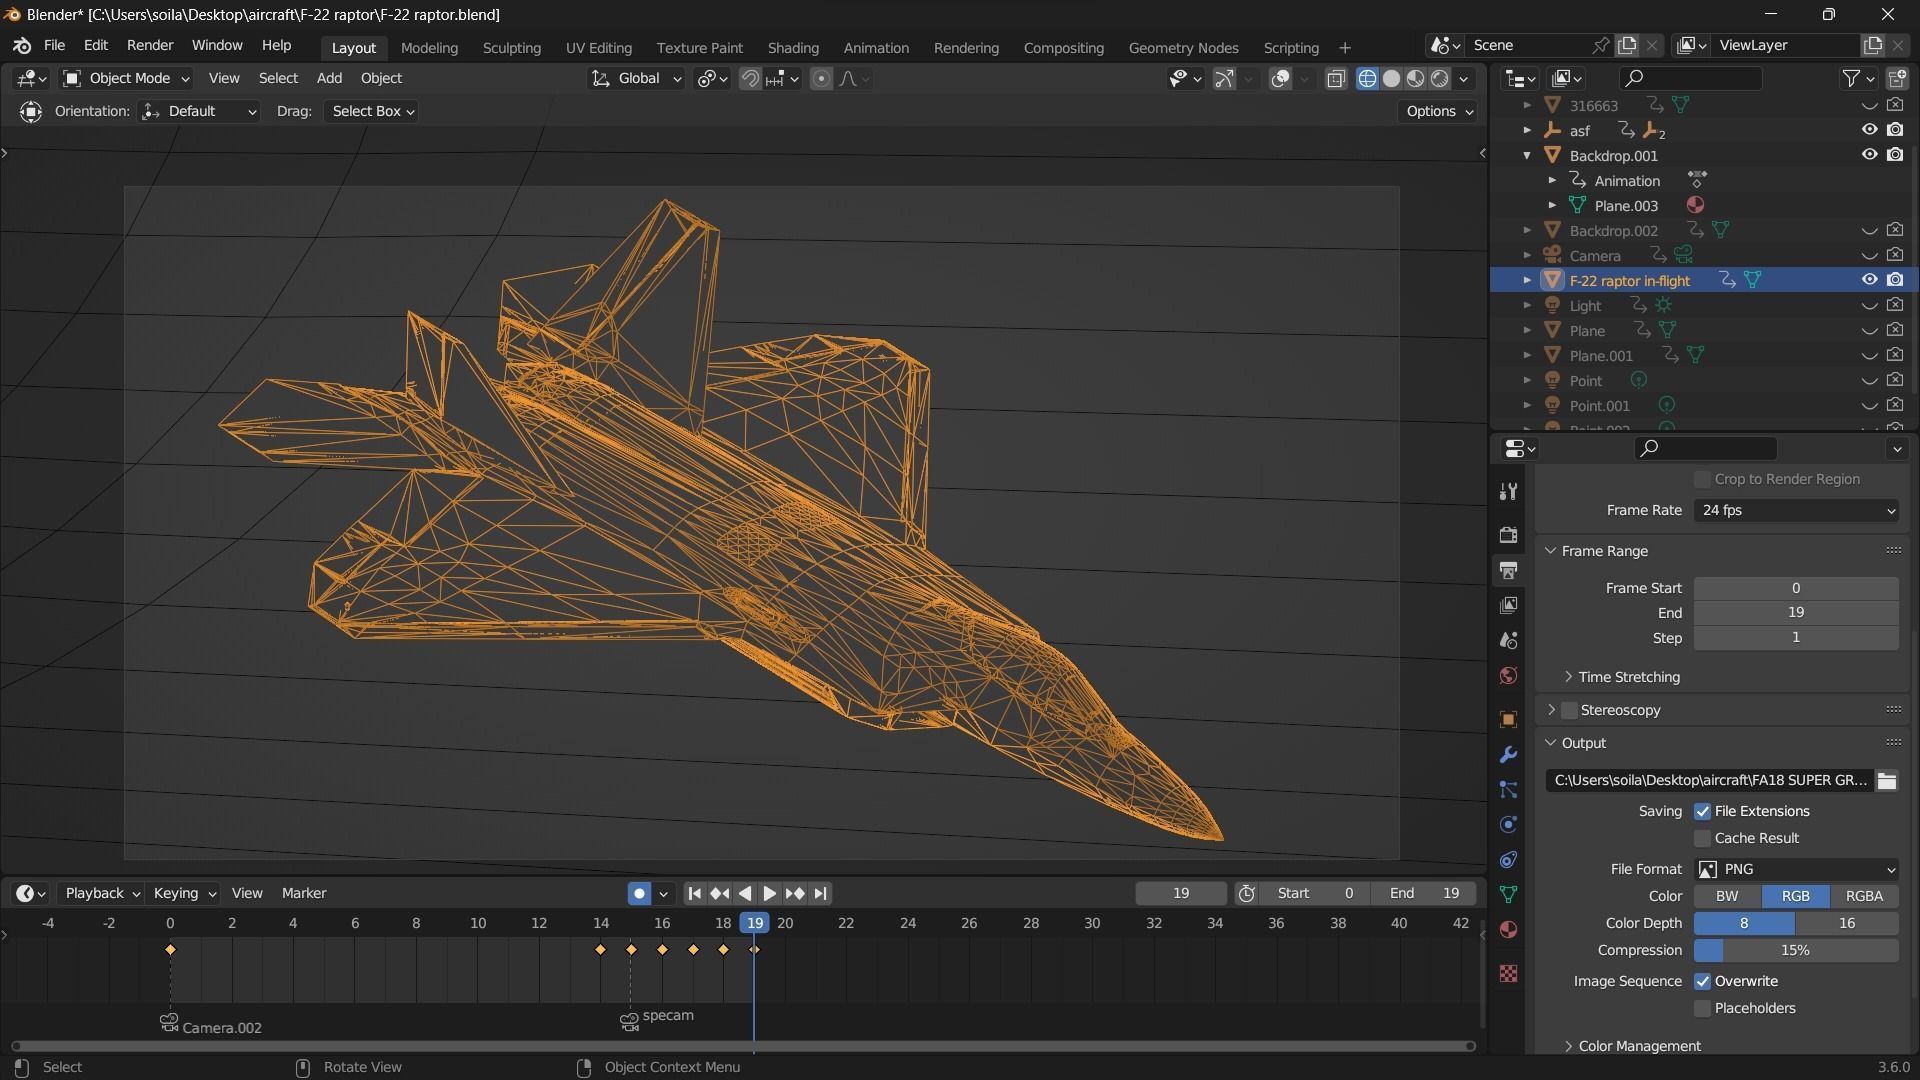1920x1080 pixels.
Task: Open the Physics properties tab
Action: click(x=1508, y=825)
